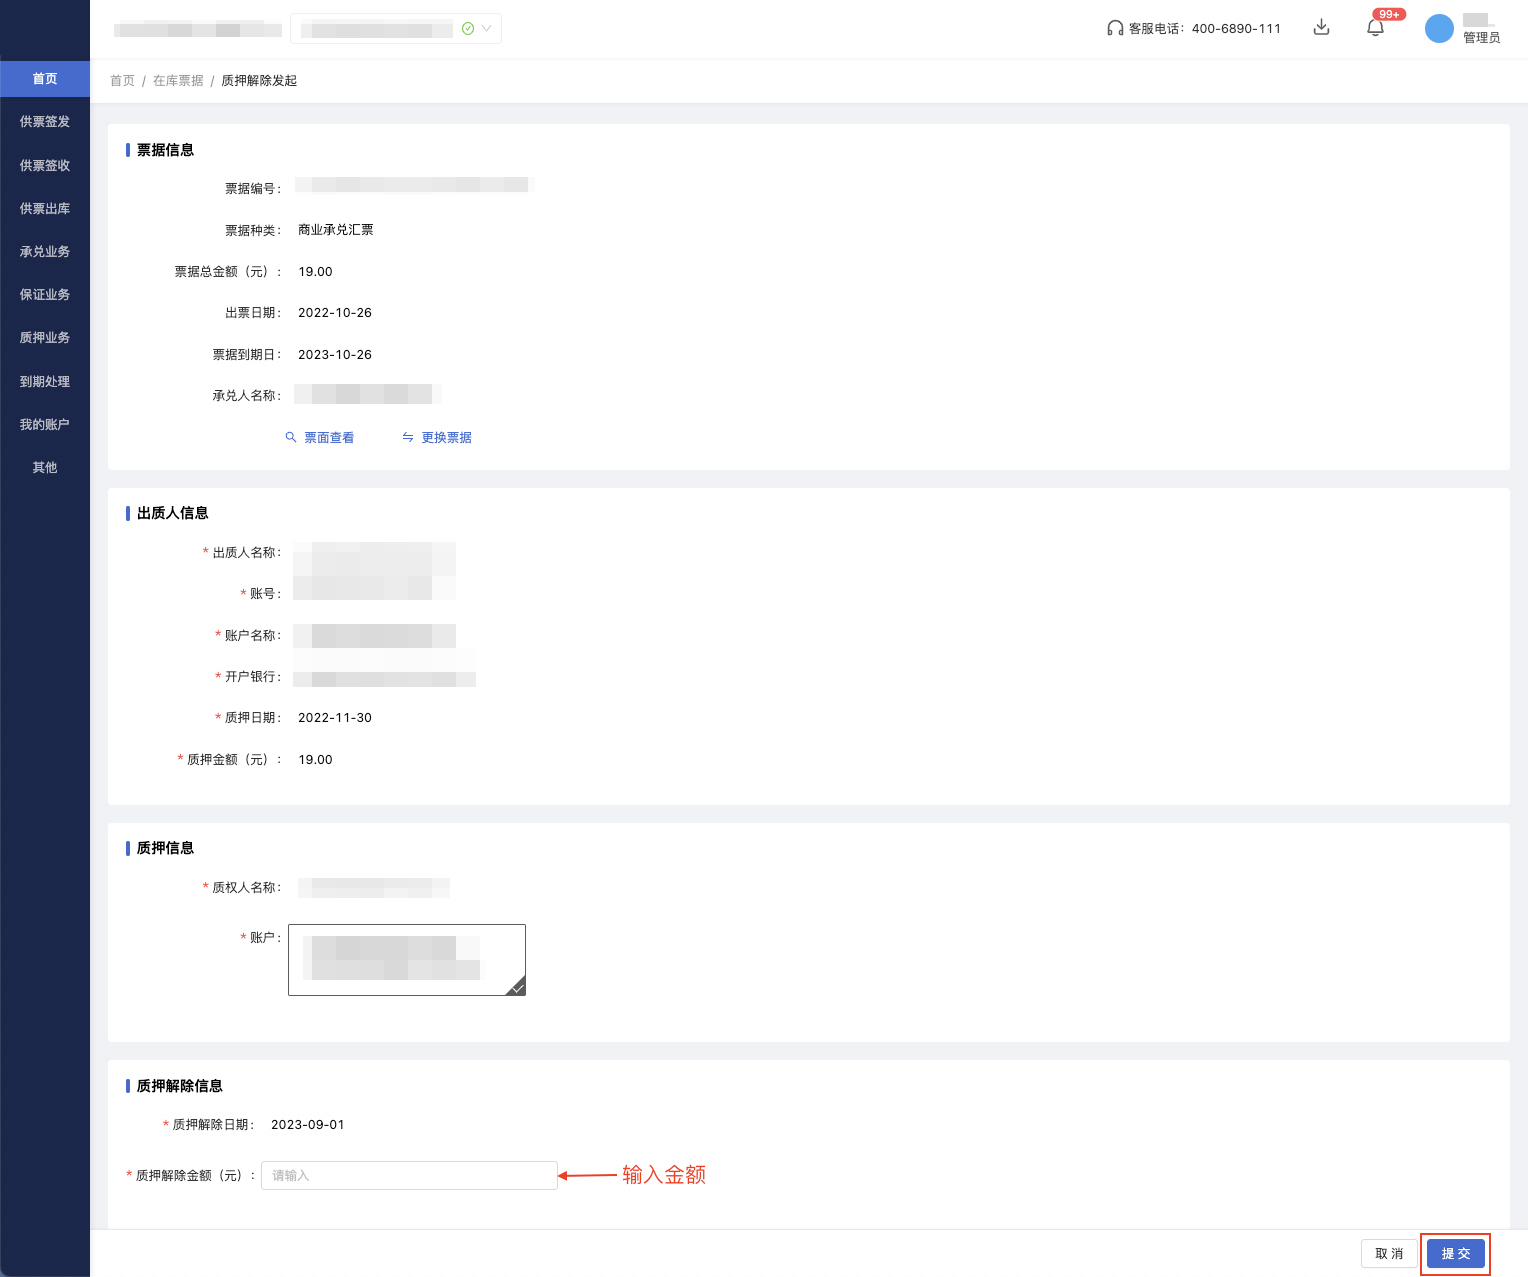
Task: Select the checked 账户 account card
Action: click(406, 959)
